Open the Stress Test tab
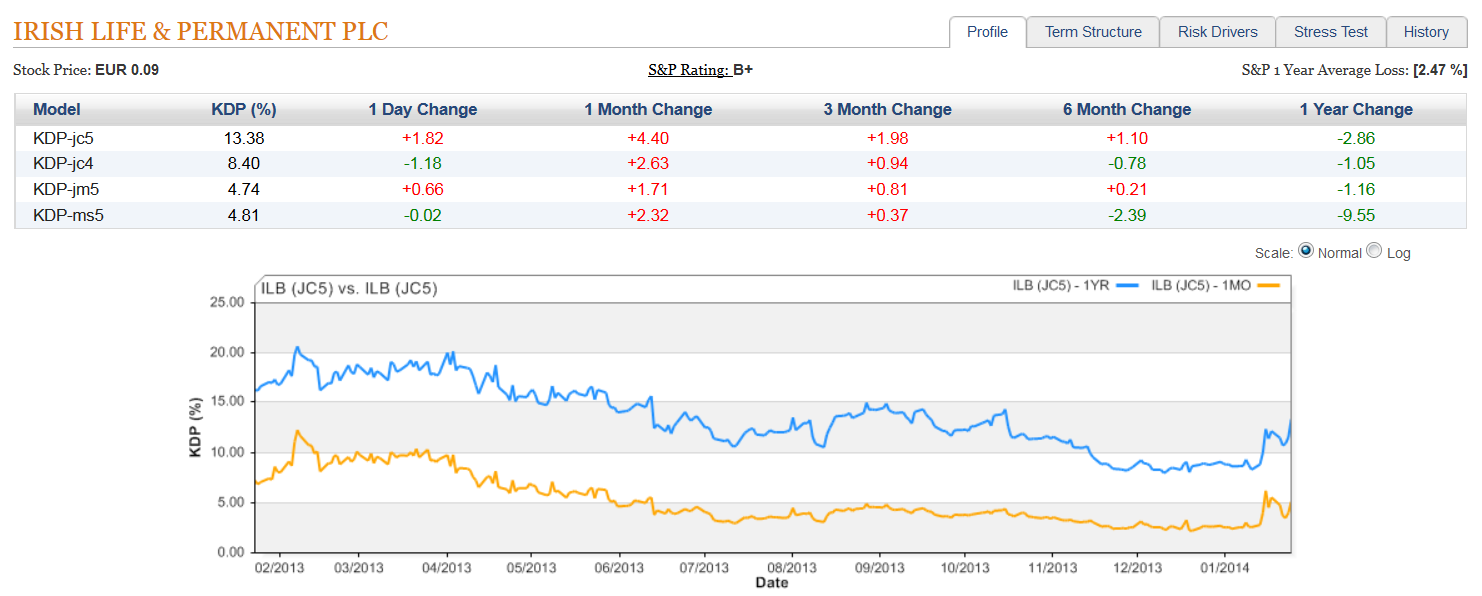 pyautogui.click(x=1330, y=32)
